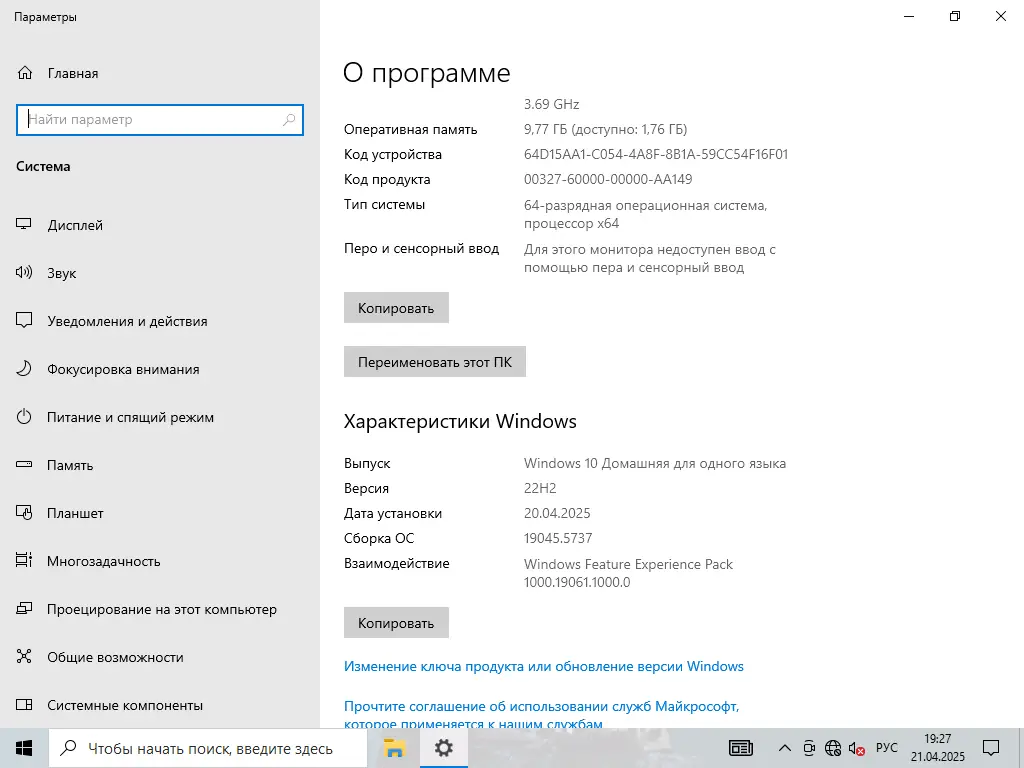Click the Meet Now tray icon
The width and height of the screenshot is (1024, 768).
(x=809, y=748)
